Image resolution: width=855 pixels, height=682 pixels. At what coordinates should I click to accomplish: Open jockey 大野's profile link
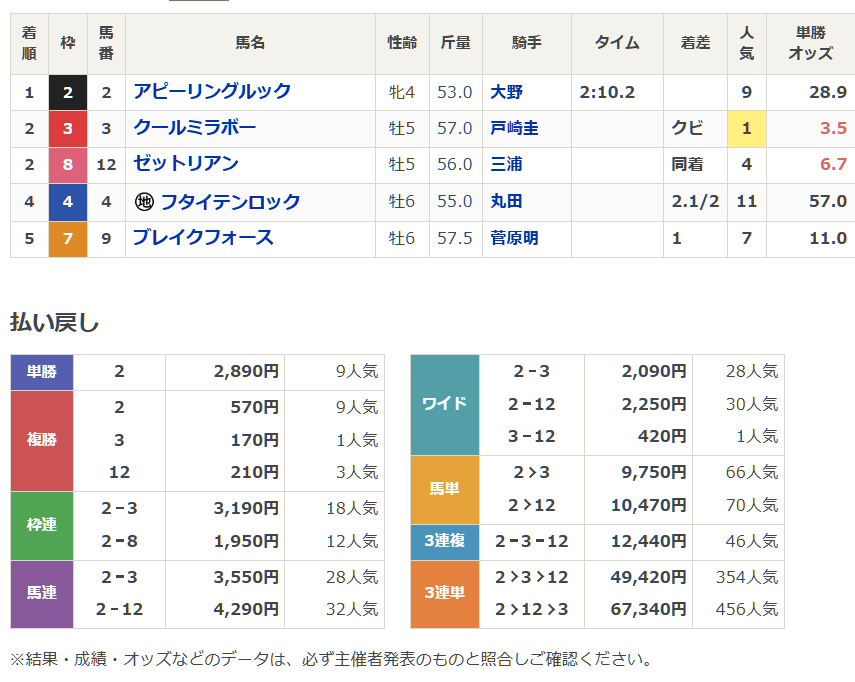point(506,92)
